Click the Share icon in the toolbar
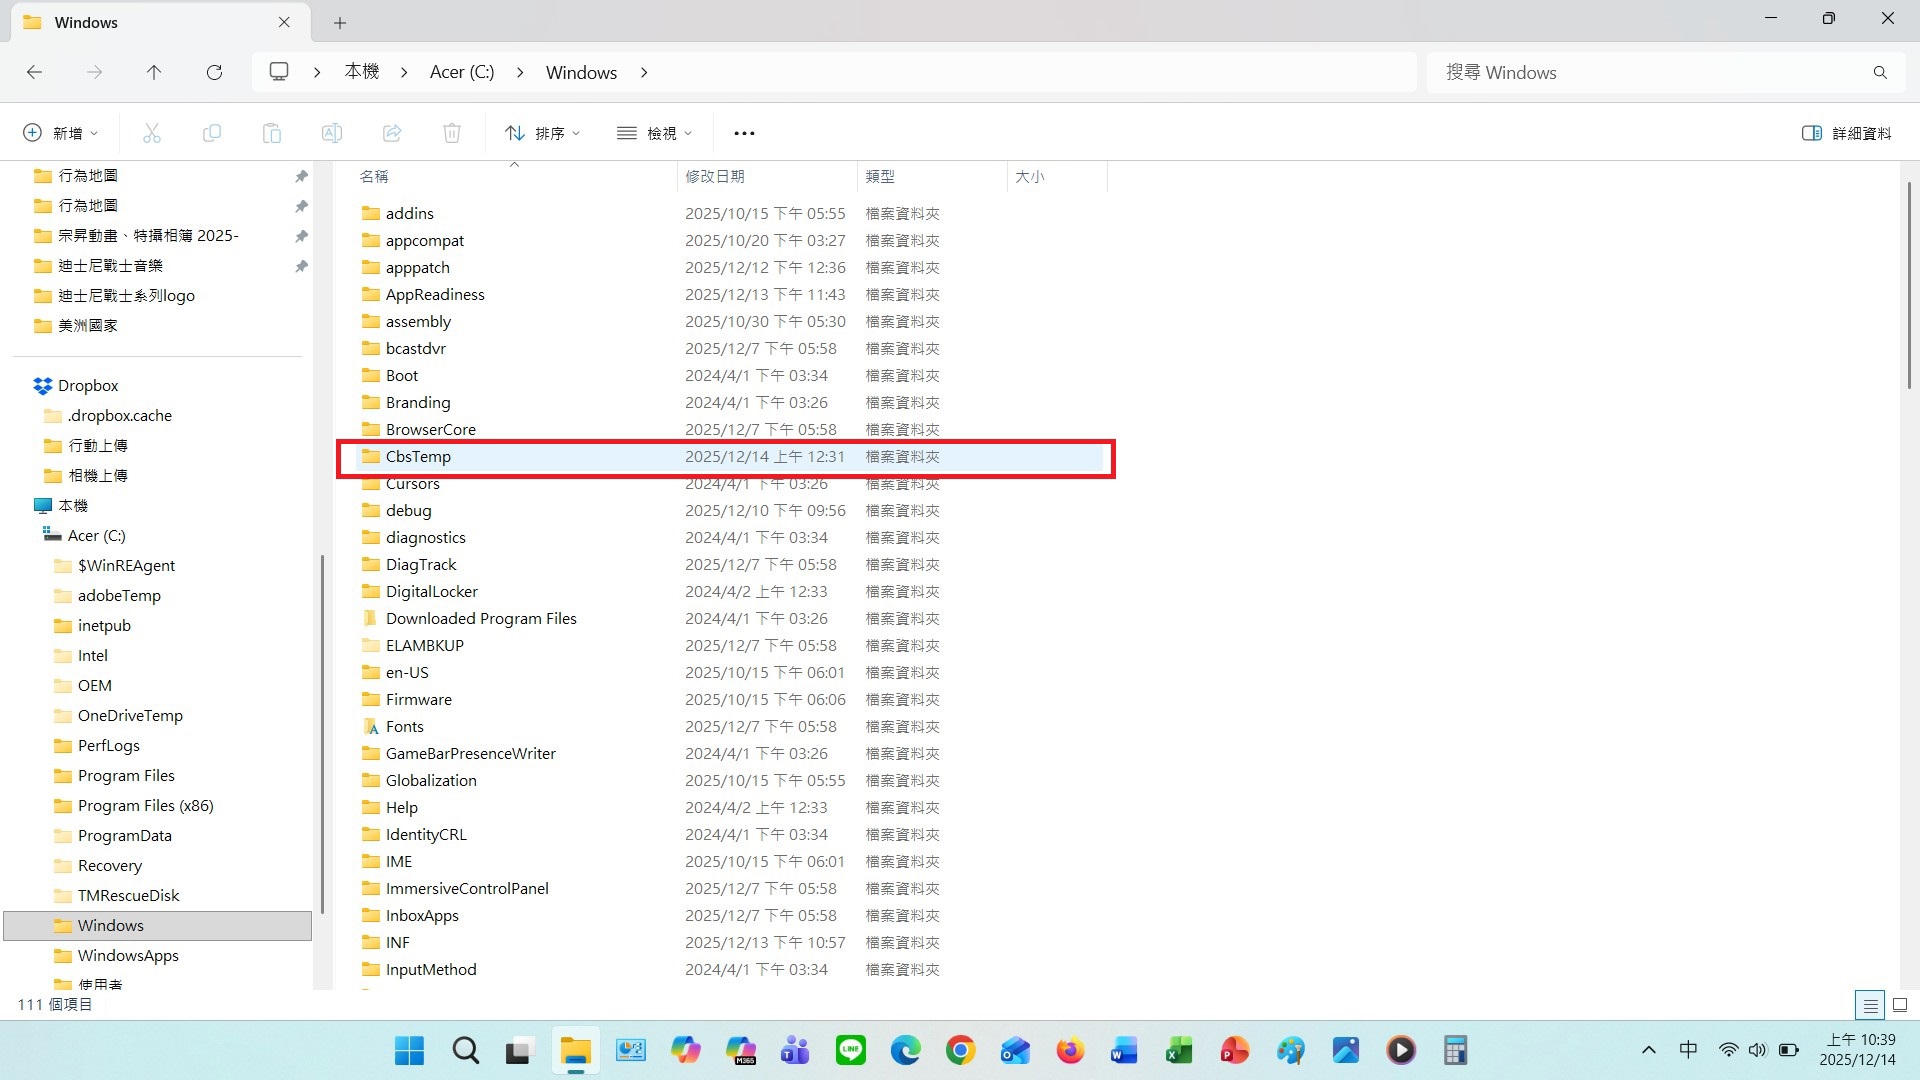 [x=392, y=132]
